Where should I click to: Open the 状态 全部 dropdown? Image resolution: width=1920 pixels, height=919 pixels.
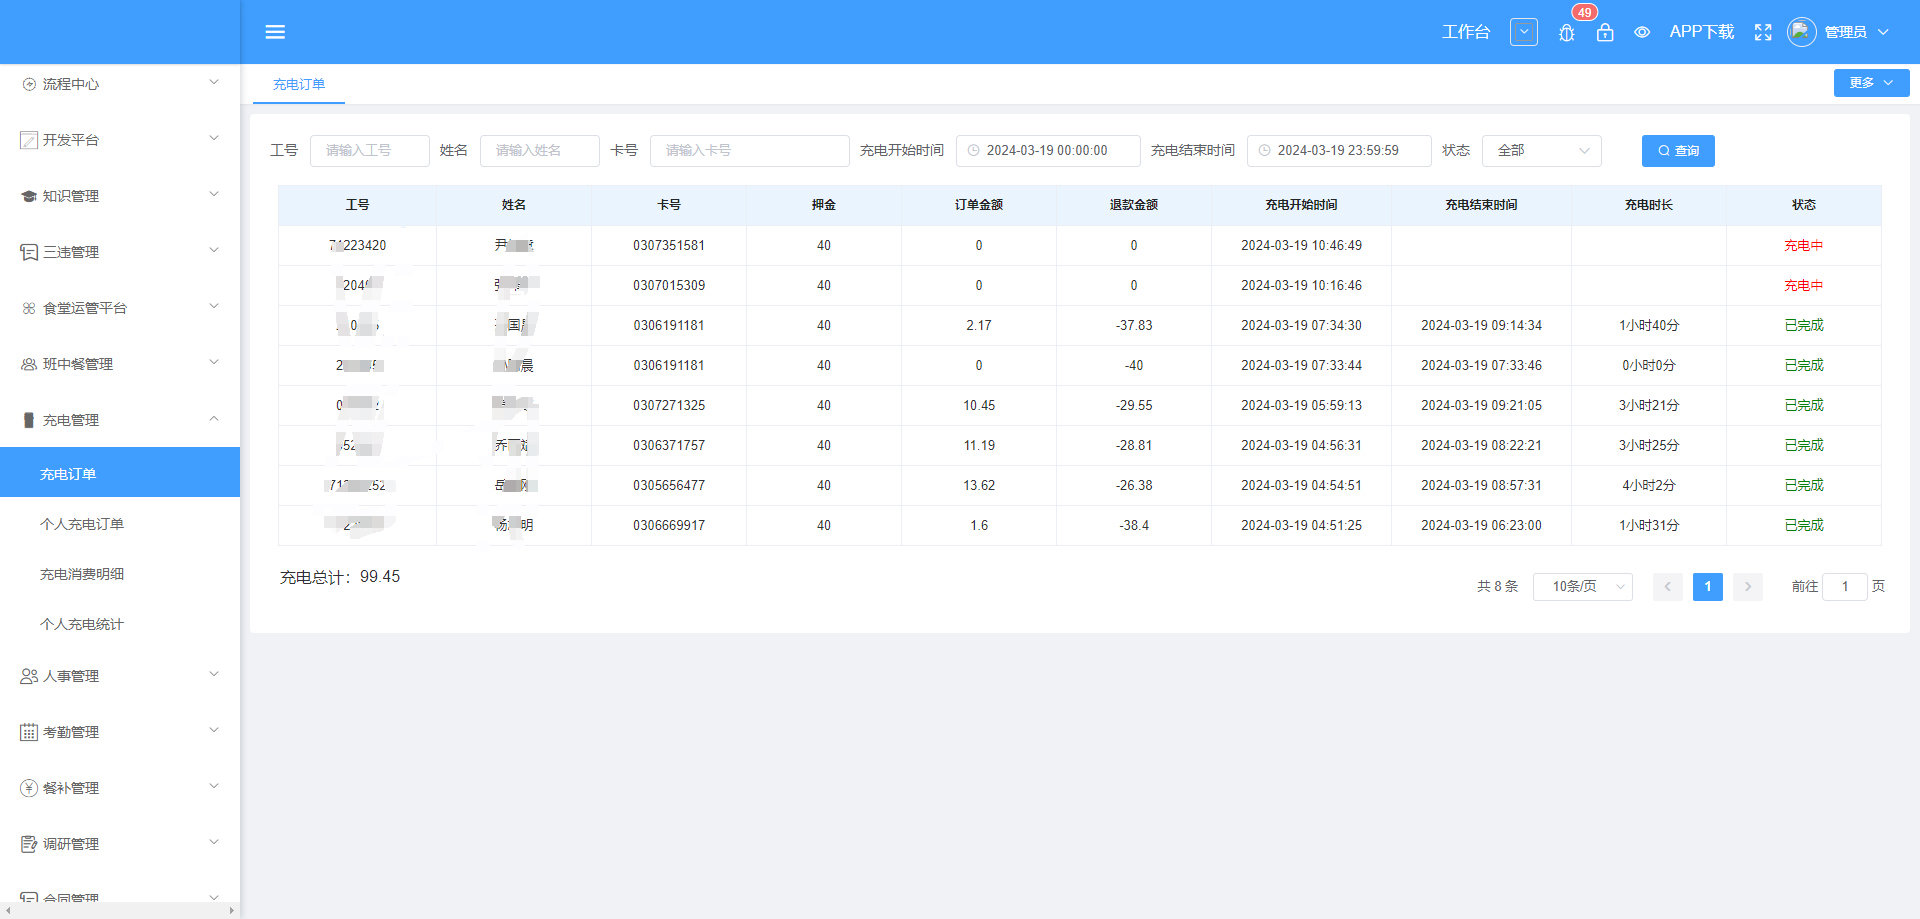(1541, 151)
